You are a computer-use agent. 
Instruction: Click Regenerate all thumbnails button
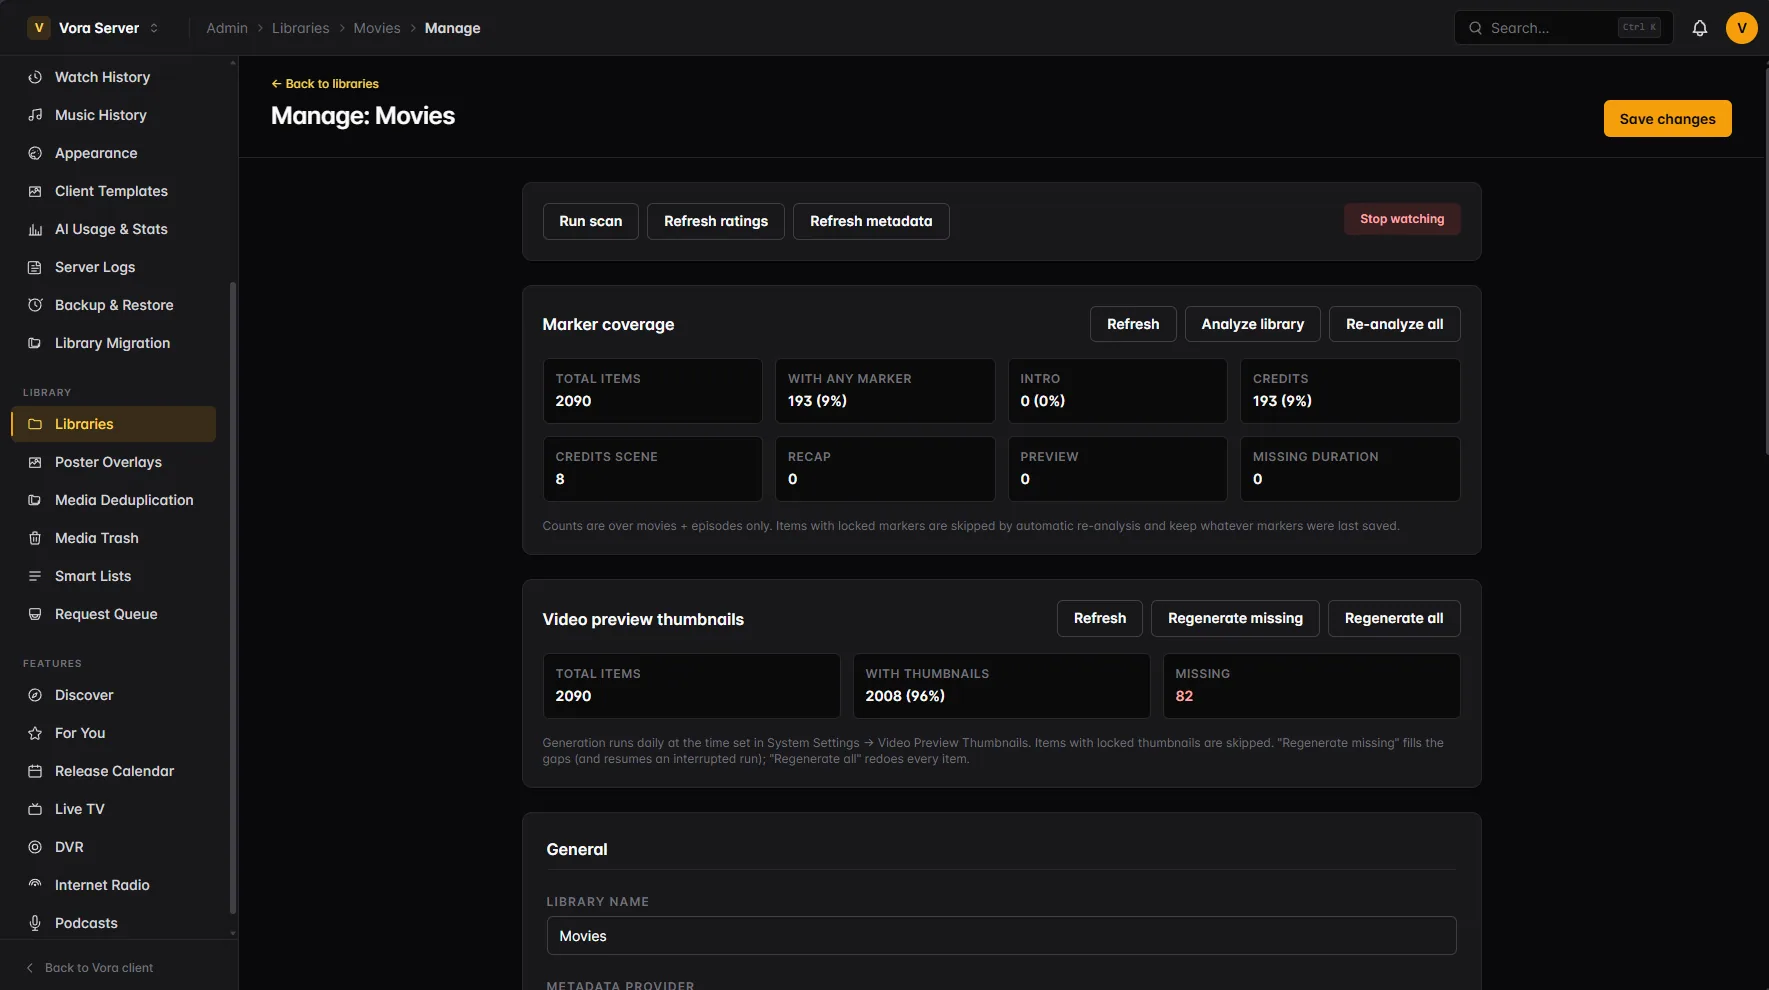1394,618
